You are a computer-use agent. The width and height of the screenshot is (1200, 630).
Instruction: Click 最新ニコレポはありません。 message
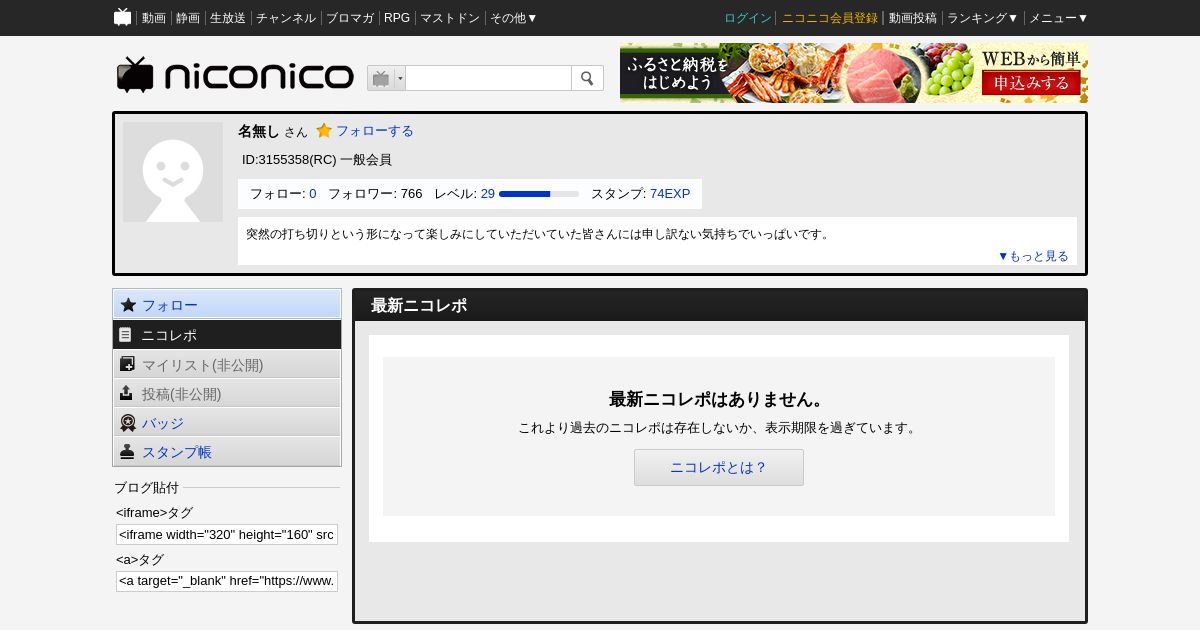click(x=719, y=399)
